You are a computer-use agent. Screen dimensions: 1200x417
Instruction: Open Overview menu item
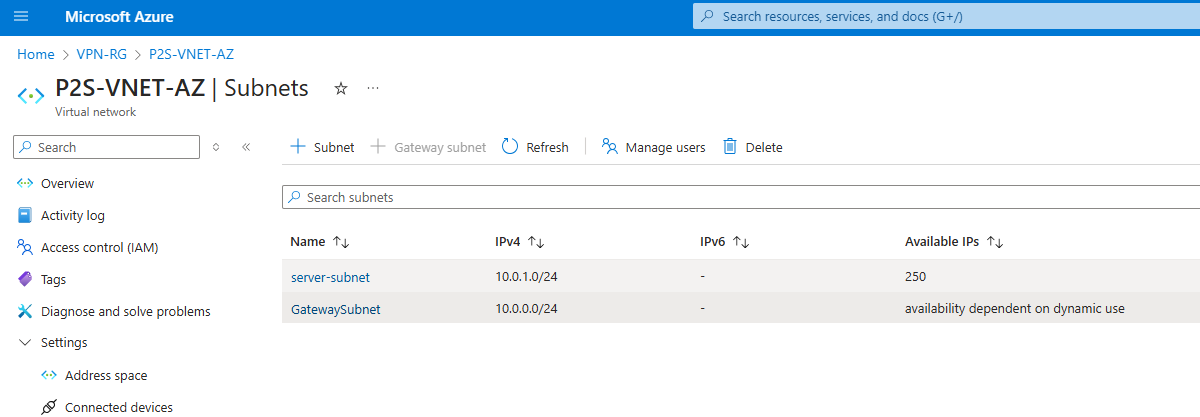click(67, 183)
